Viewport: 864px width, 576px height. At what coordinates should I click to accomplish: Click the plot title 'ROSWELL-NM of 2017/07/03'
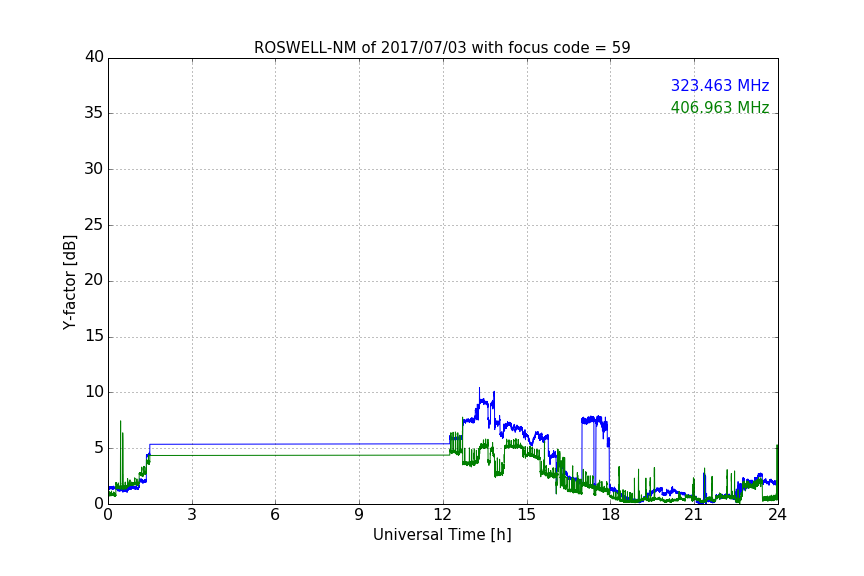442,48
